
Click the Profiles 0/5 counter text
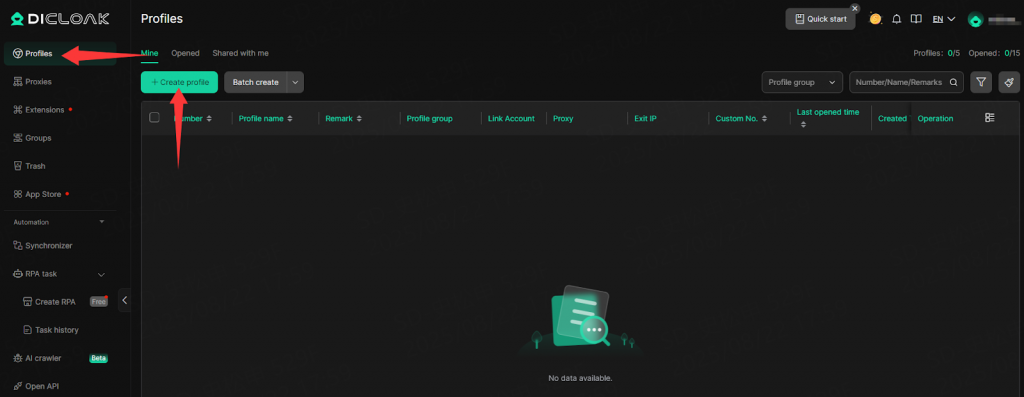click(936, 53)
